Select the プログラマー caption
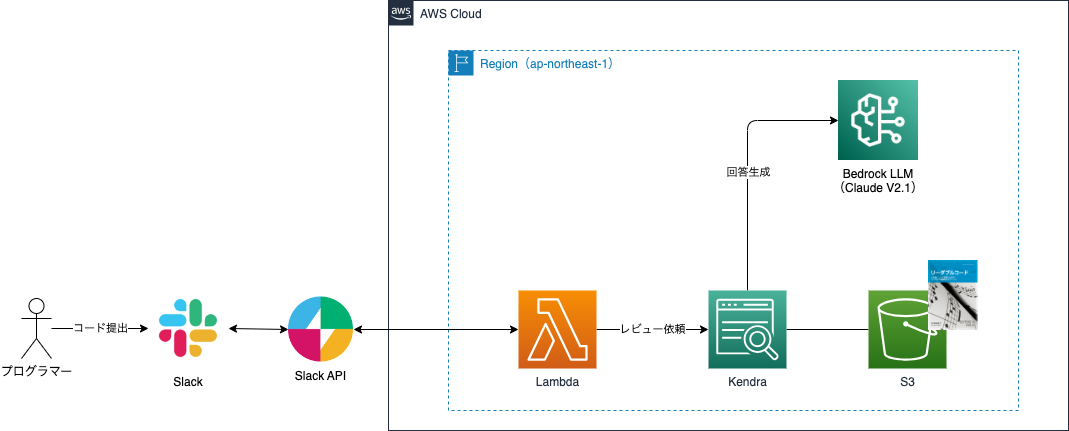The height and width of the screenshot is (431, 1069). tap(36, 372)
